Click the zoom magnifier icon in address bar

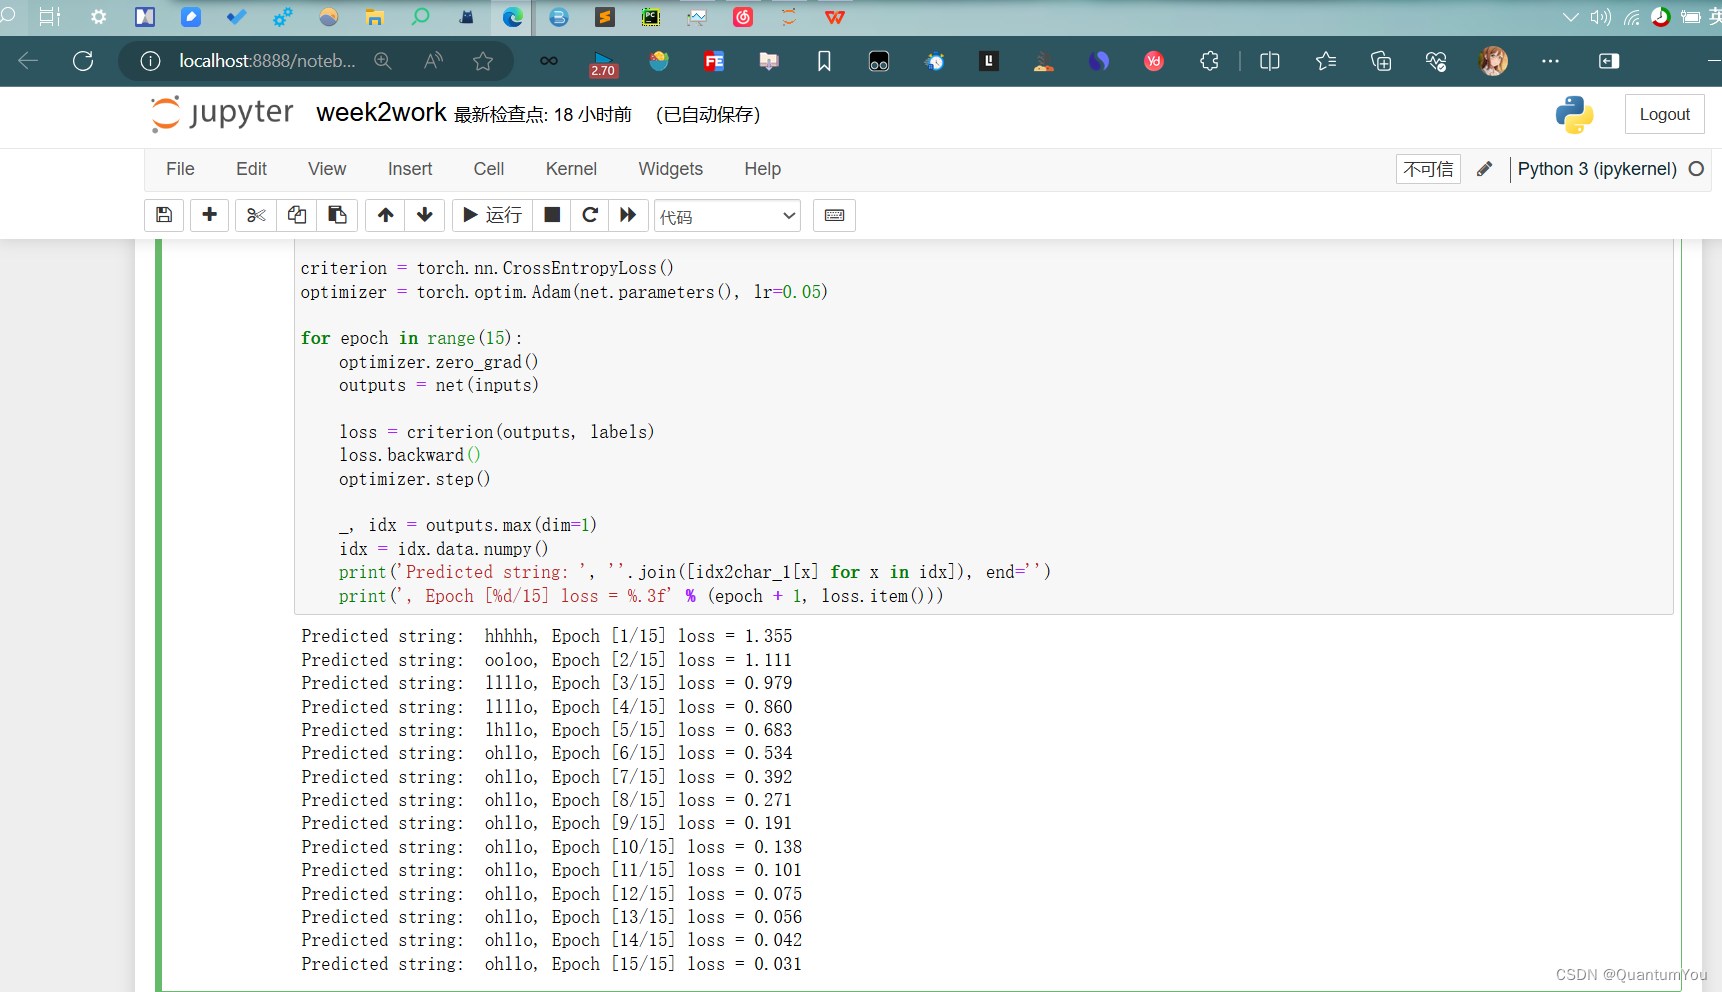point(382,61)
